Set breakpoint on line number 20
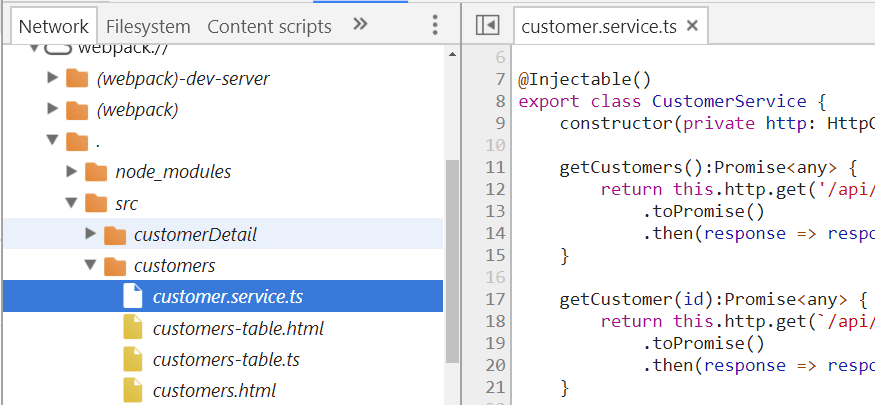 point(495,365)
